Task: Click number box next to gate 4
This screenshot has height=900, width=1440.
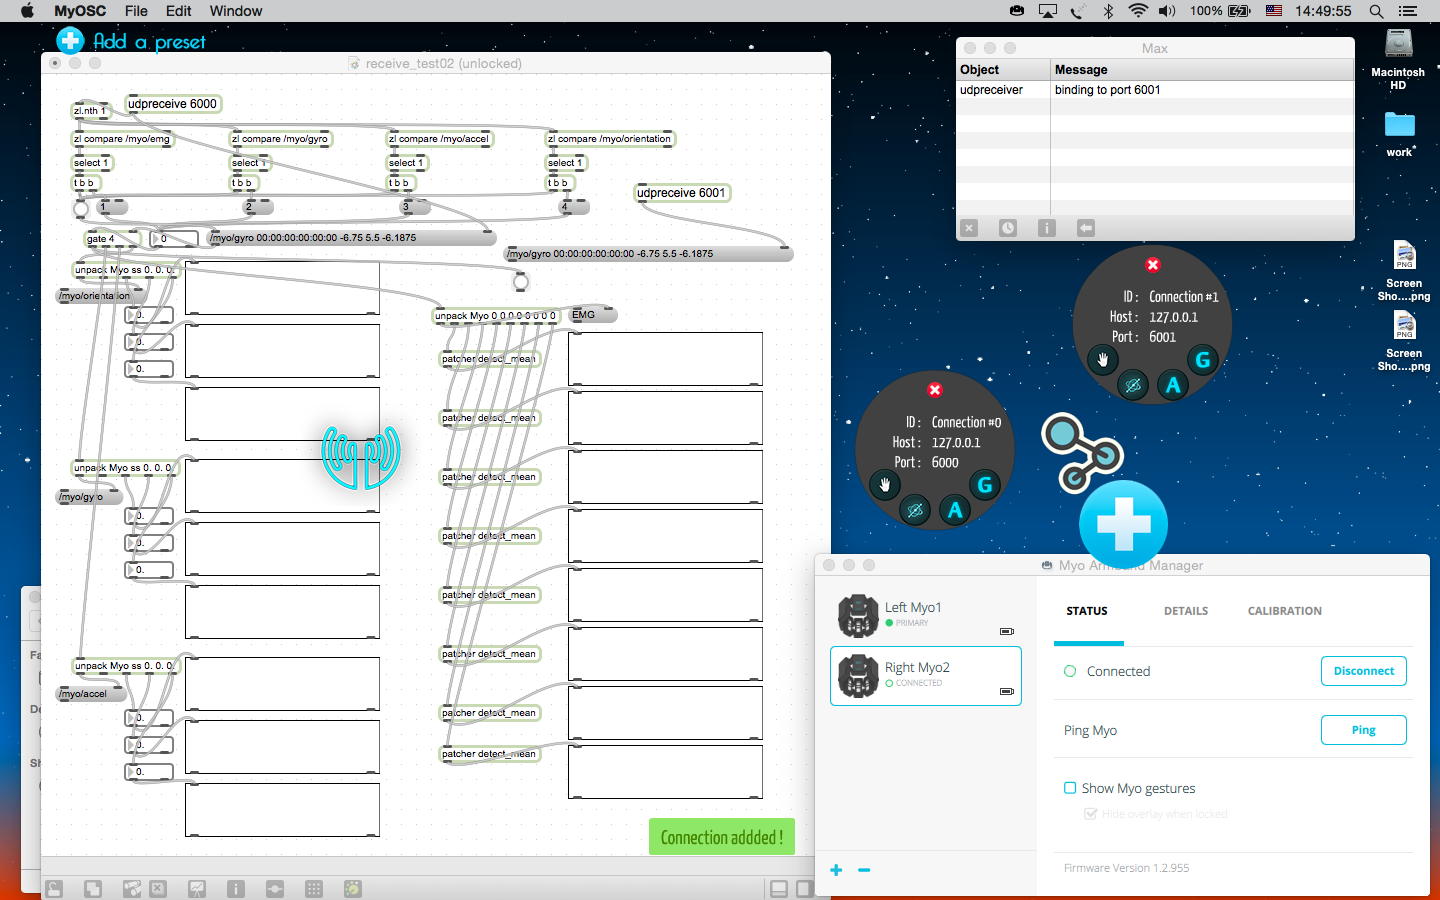Action: coord(173,239)
